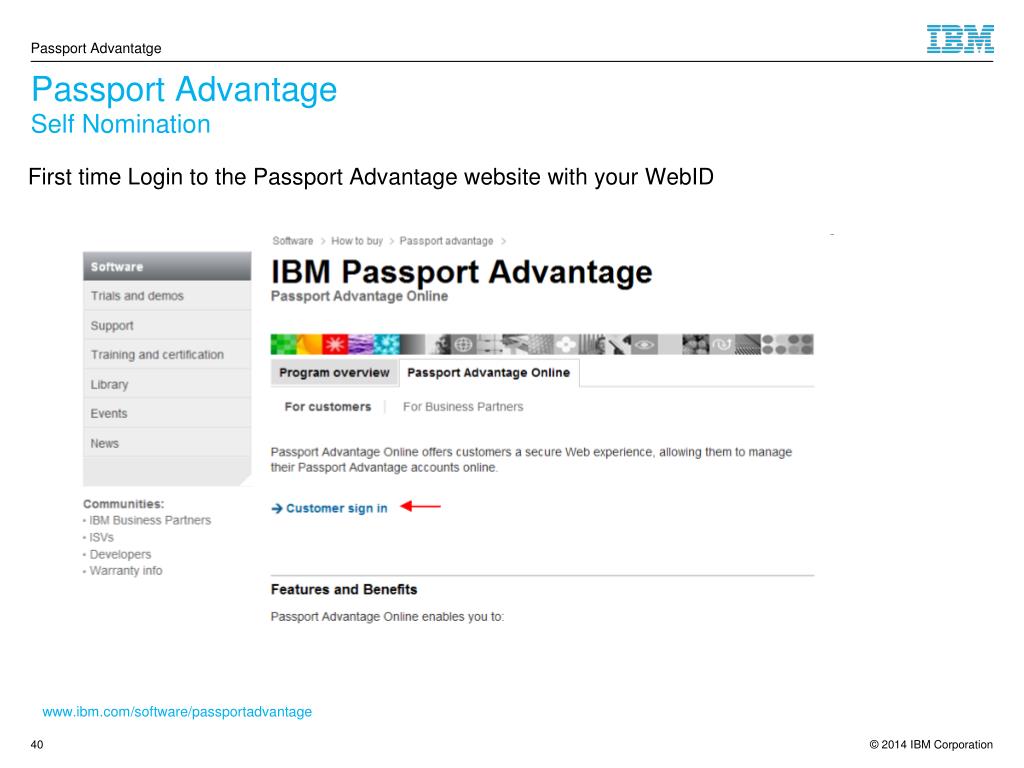Viewport: 1024px width, 768px height.
Task: Click the Self Nomination slide subtitle
Action: tap(121, 124)
